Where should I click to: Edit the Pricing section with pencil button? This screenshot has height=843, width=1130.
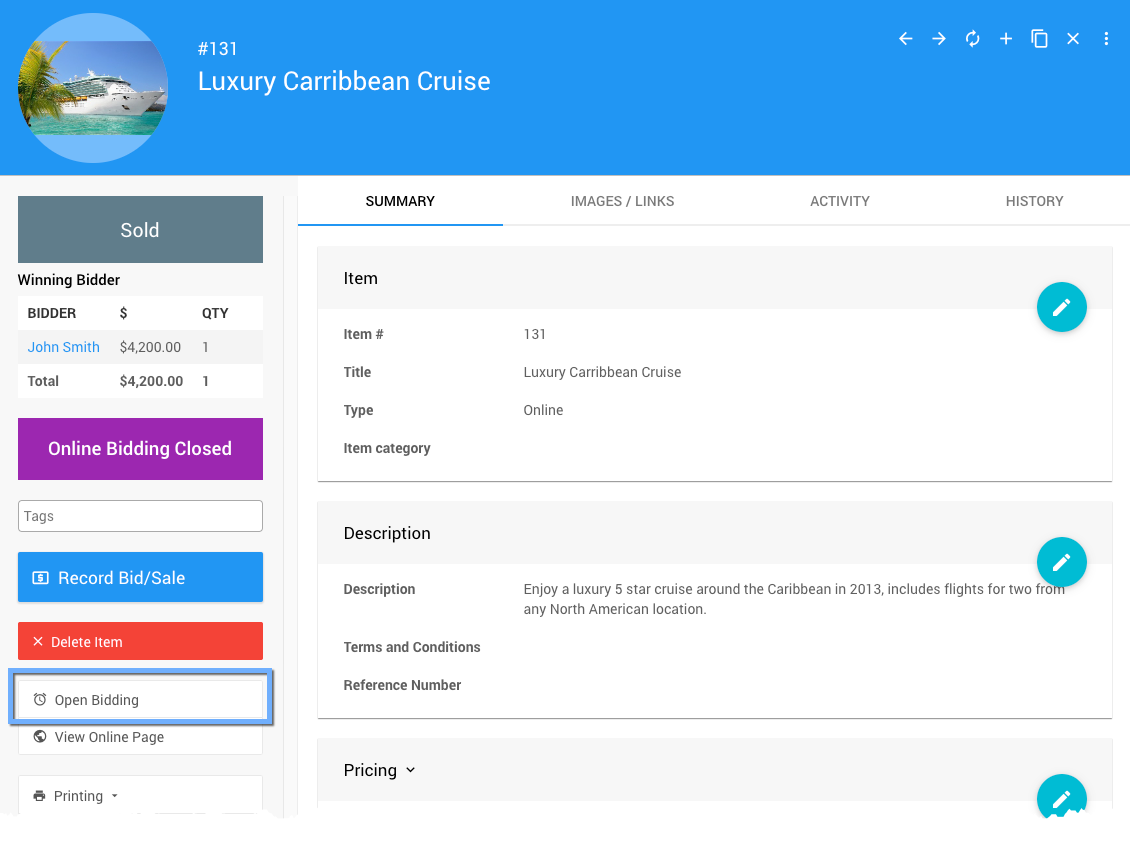click(1061, 797)
